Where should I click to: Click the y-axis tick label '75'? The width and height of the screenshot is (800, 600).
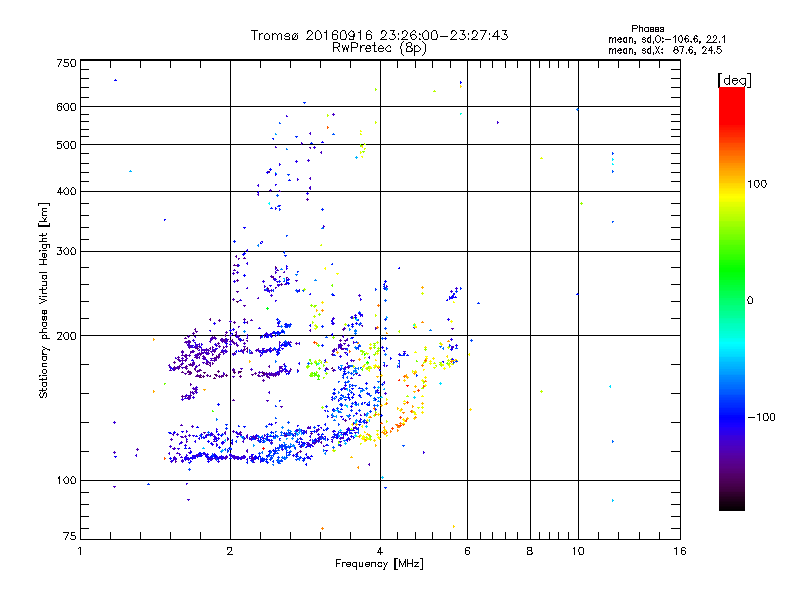70,536
